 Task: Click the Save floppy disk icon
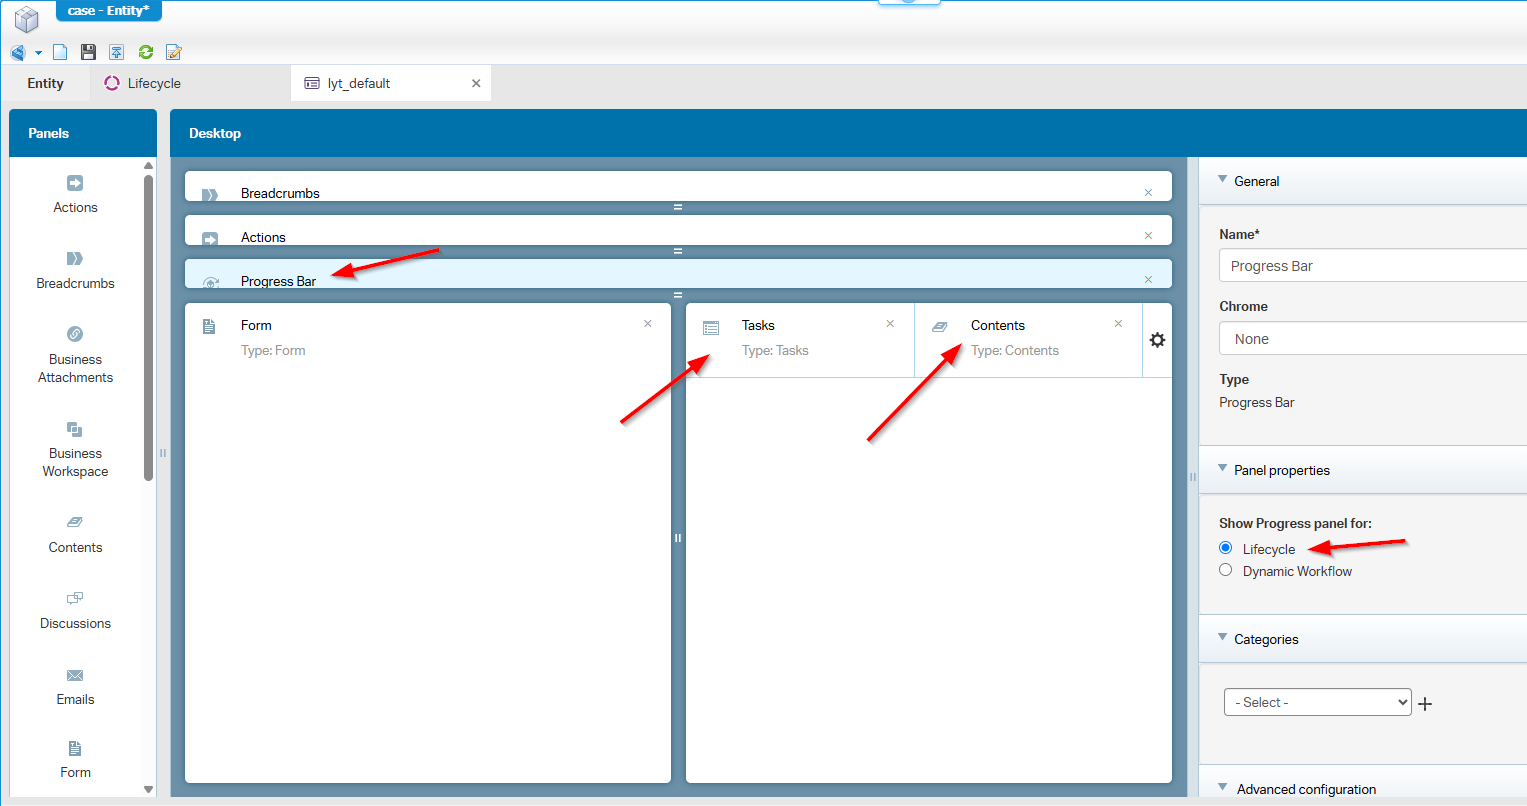pyautogui.click(x=88, y=52)
